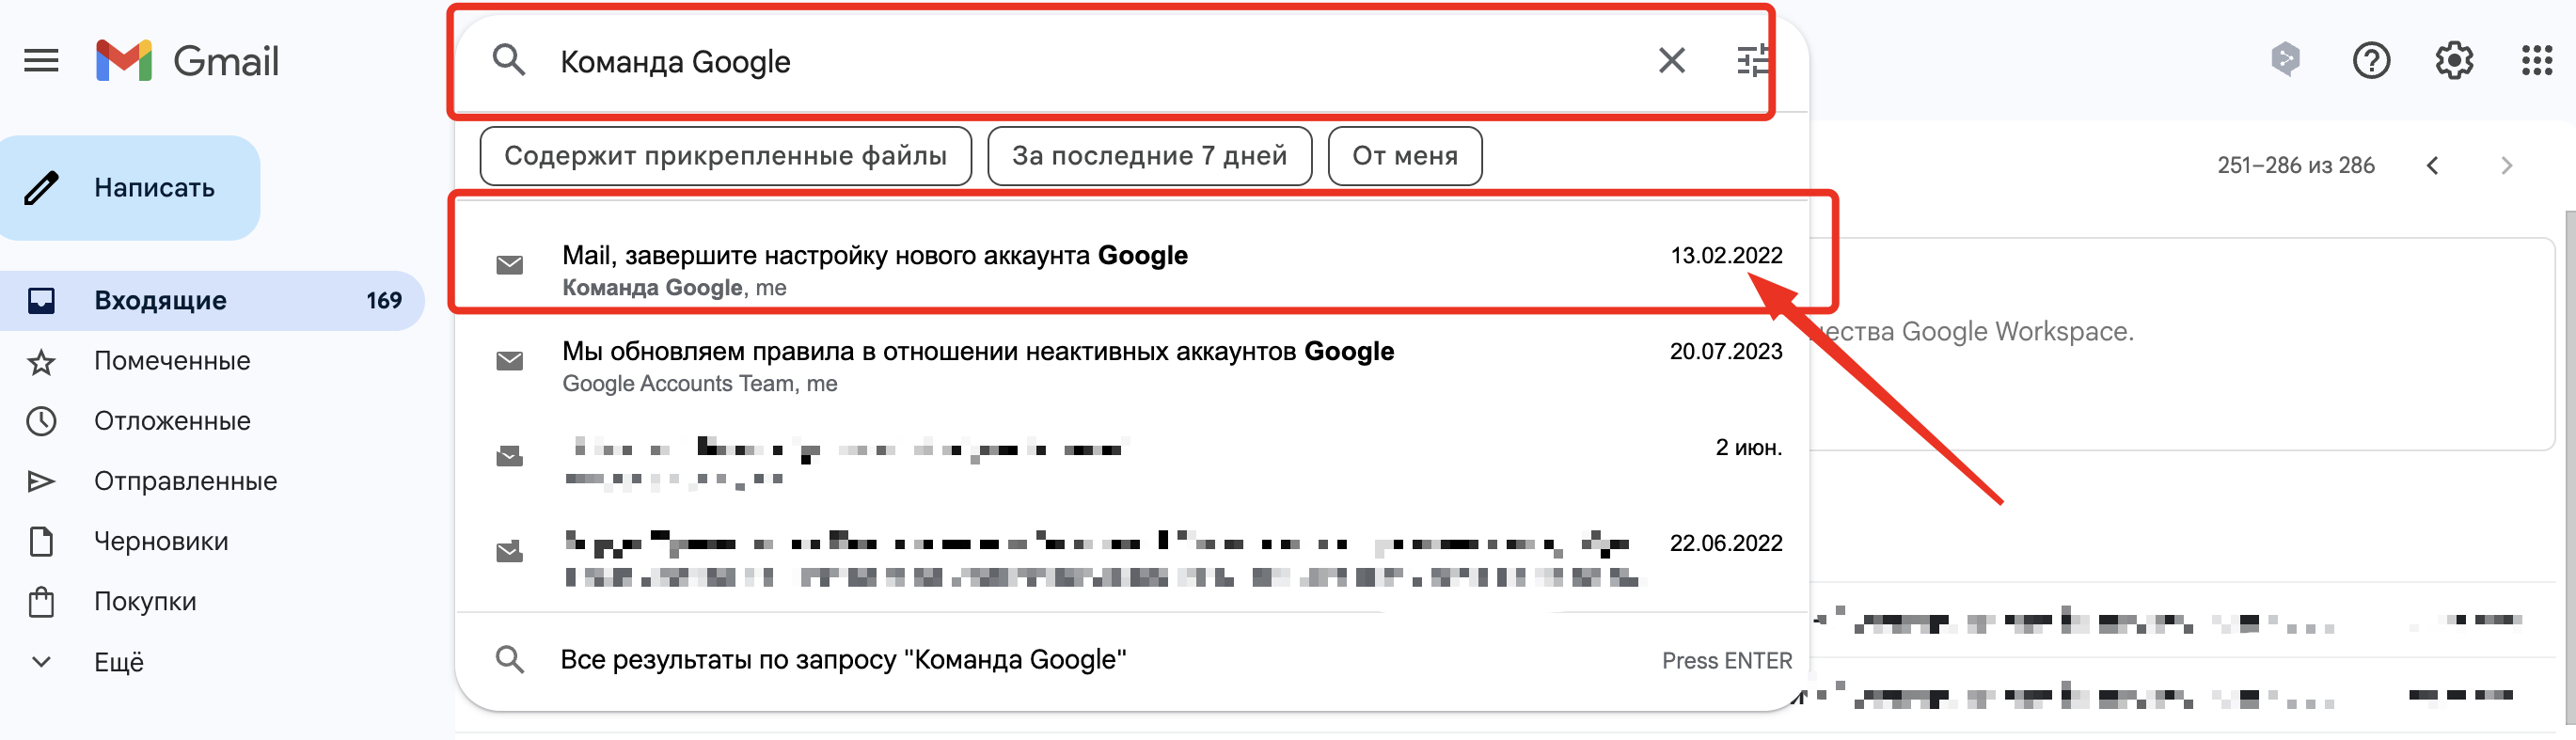Image resolution: width=2576 pixels, height=740 pixels.
Task: Open the Помеченные starred folder
Action: [x=172, y=361]
